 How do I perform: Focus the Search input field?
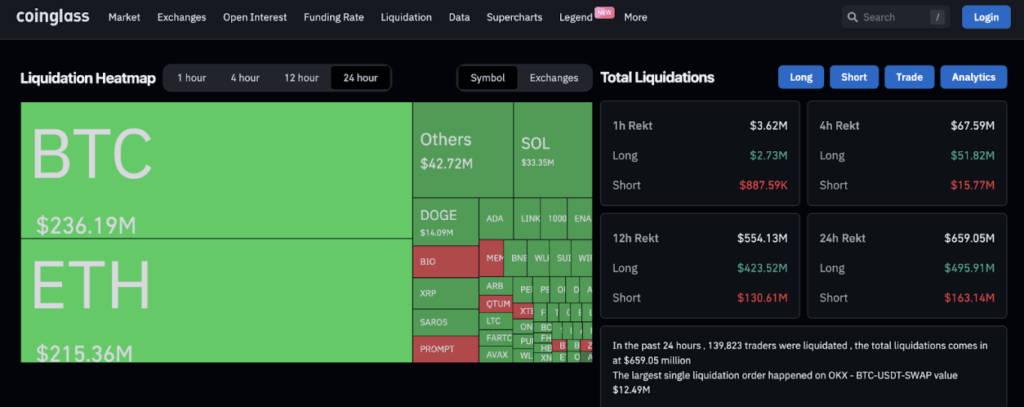click(x=890, y=17)
